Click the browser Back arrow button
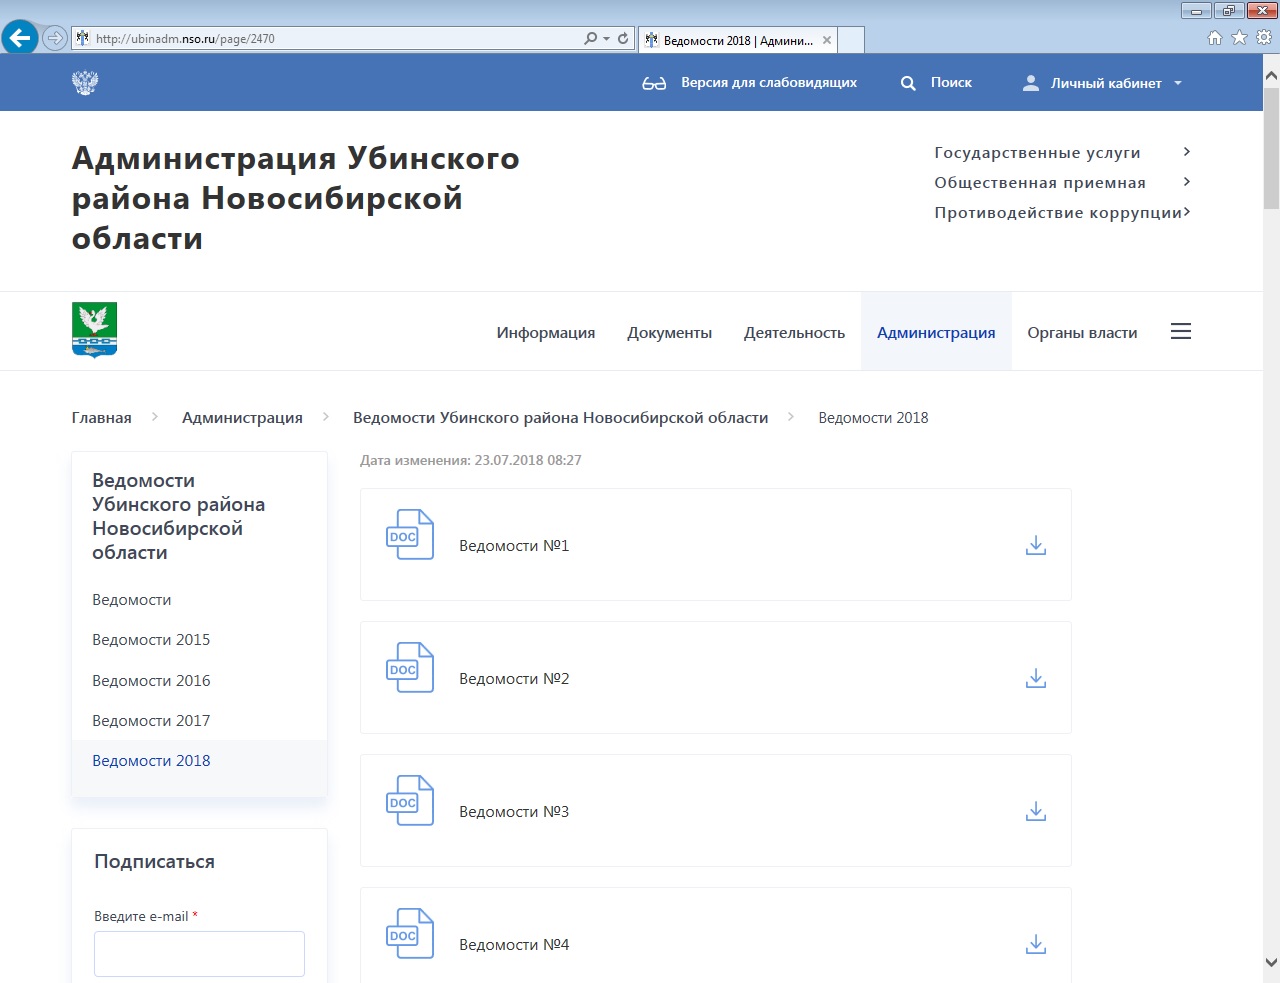This screenshot has height=983, width=1280. (x=20, y=38)
